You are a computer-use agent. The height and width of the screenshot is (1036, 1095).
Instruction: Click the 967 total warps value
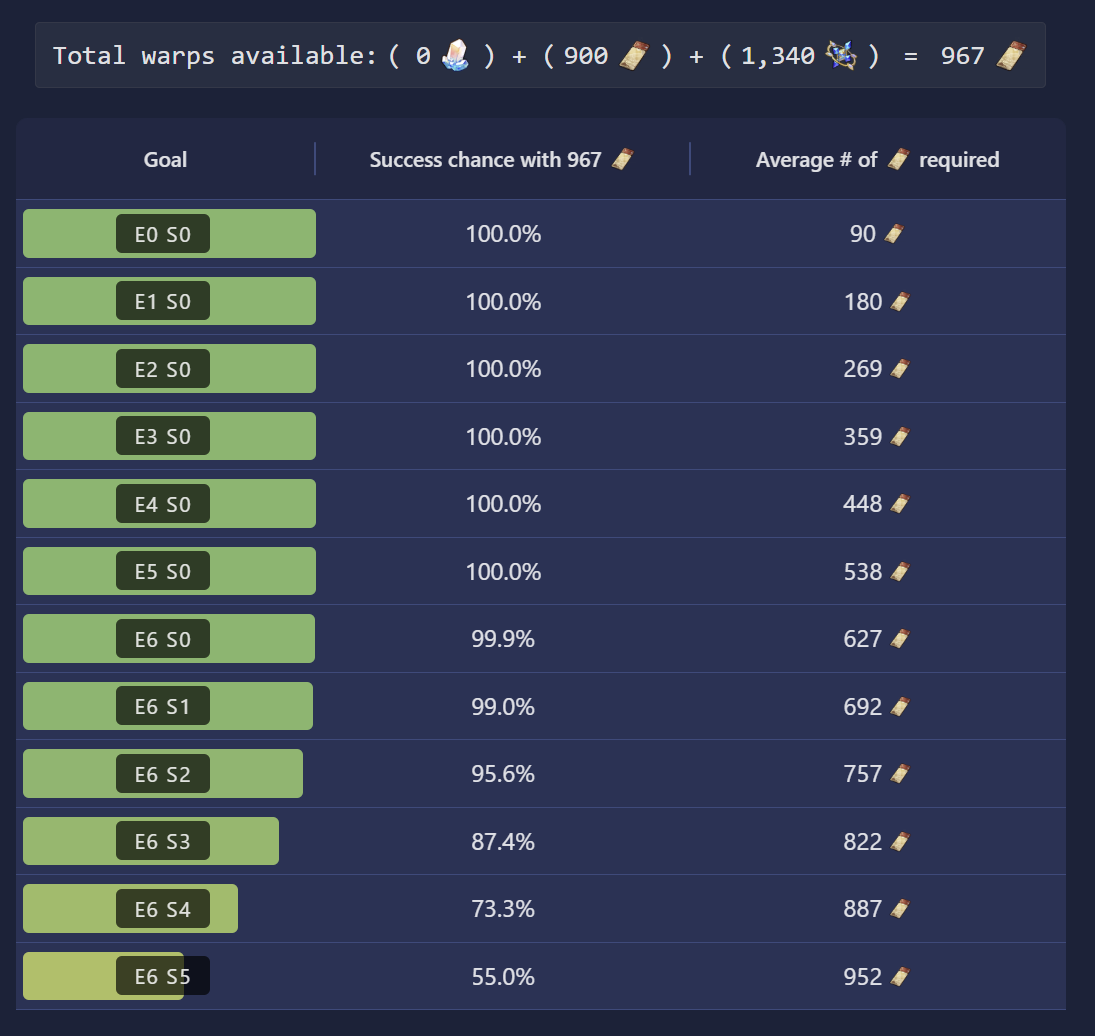962,55
